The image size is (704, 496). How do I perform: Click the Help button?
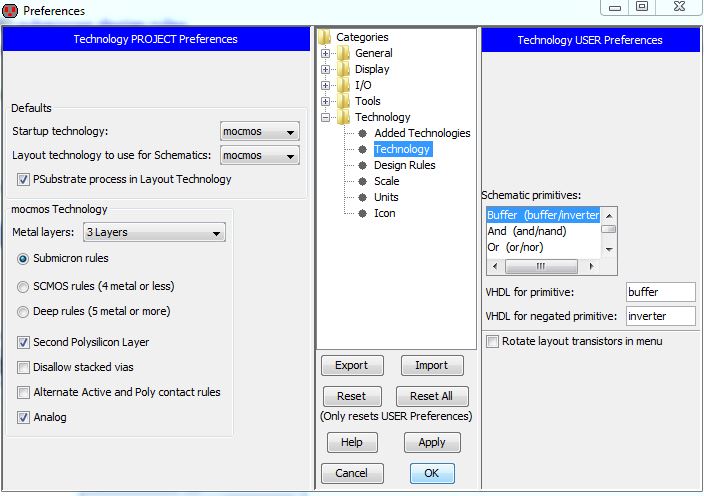[352, 443]
